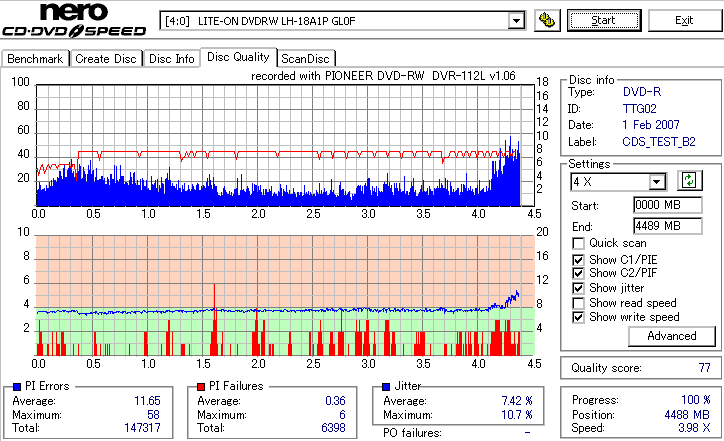Viewport: 724px width, 441px height.
Task: Uncheck Show write speed option
Action: click(x=578, y=317)
